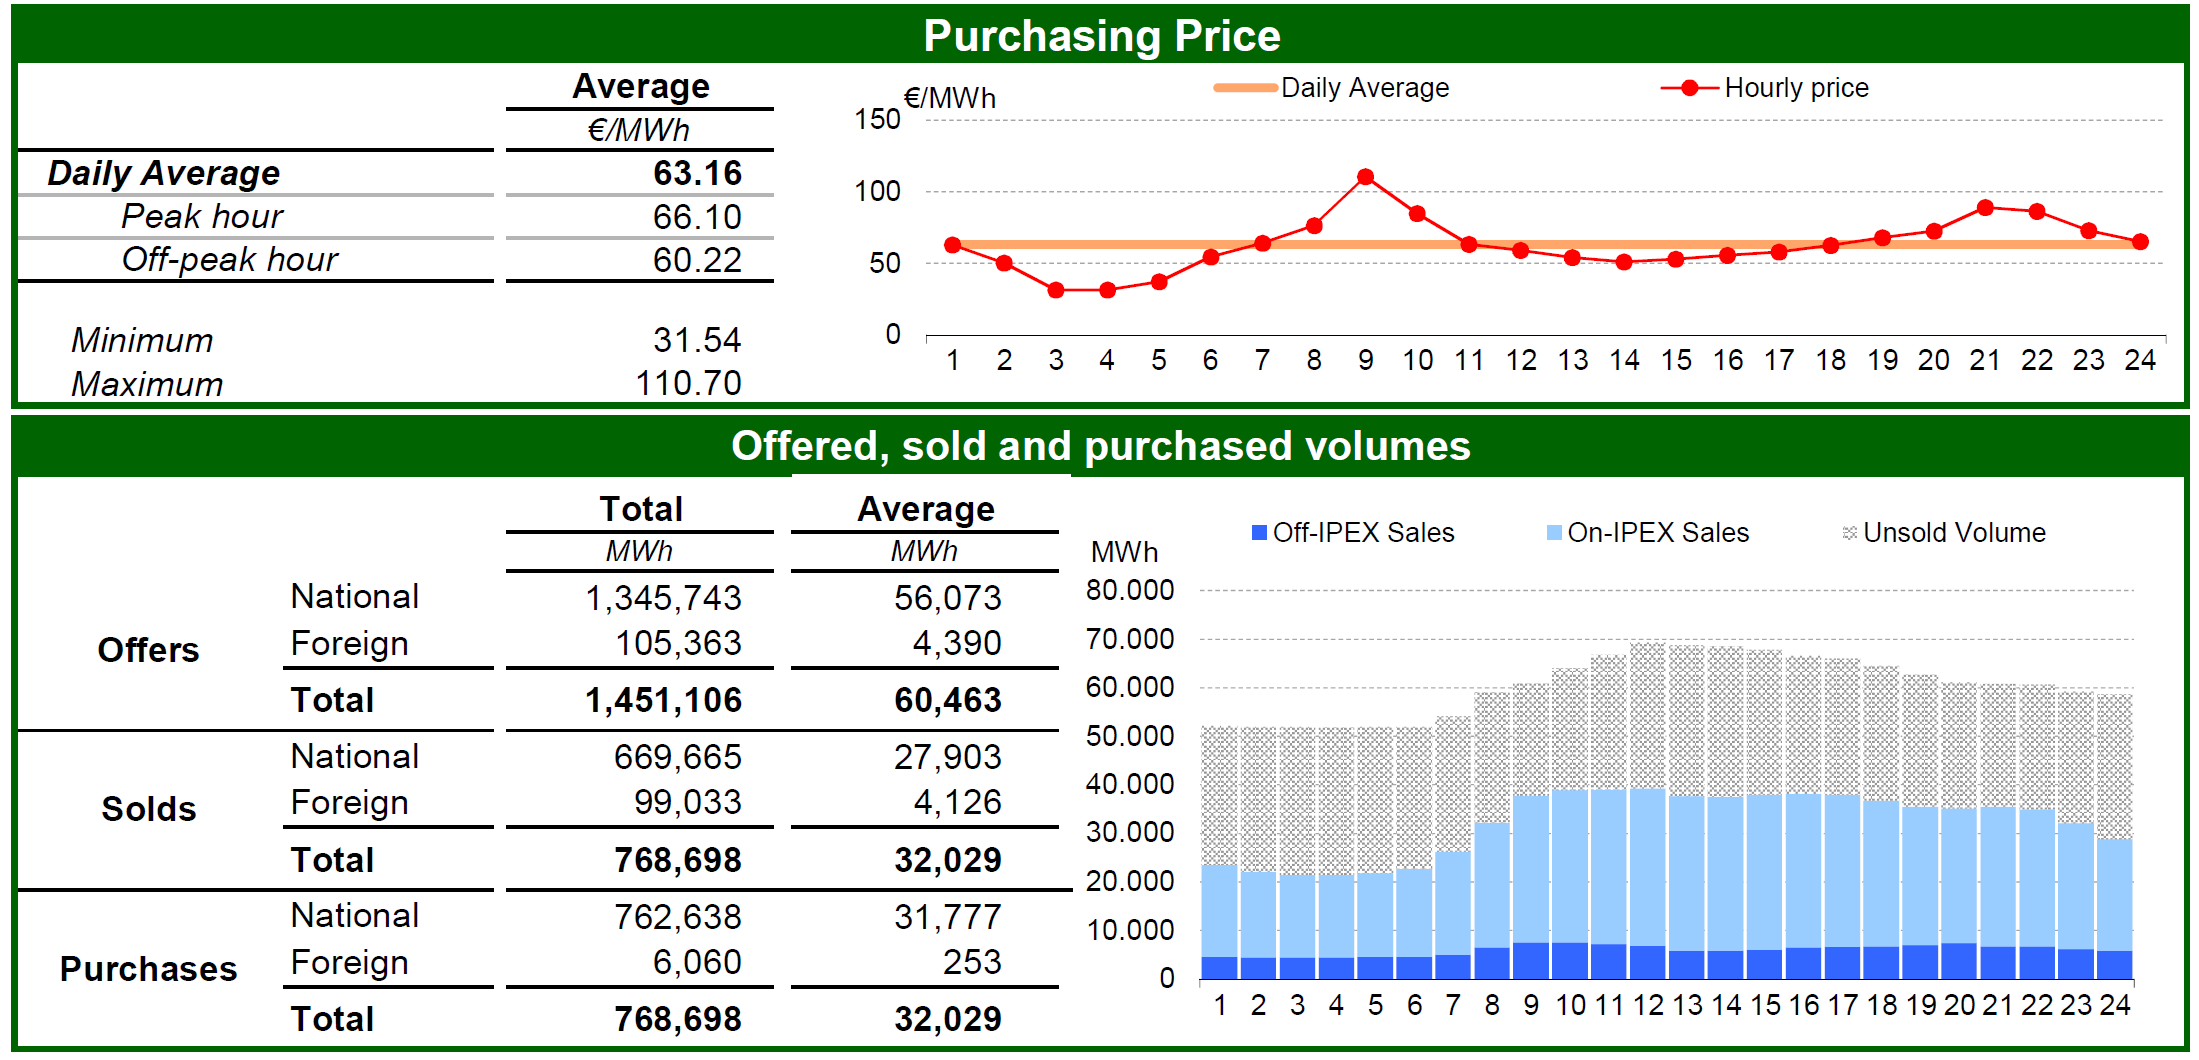The width and height of the screenshot is (2199, 1060).
Task: Select the Purchasing Price header title
Action: pyautogui.click(x=1101, y=36)
